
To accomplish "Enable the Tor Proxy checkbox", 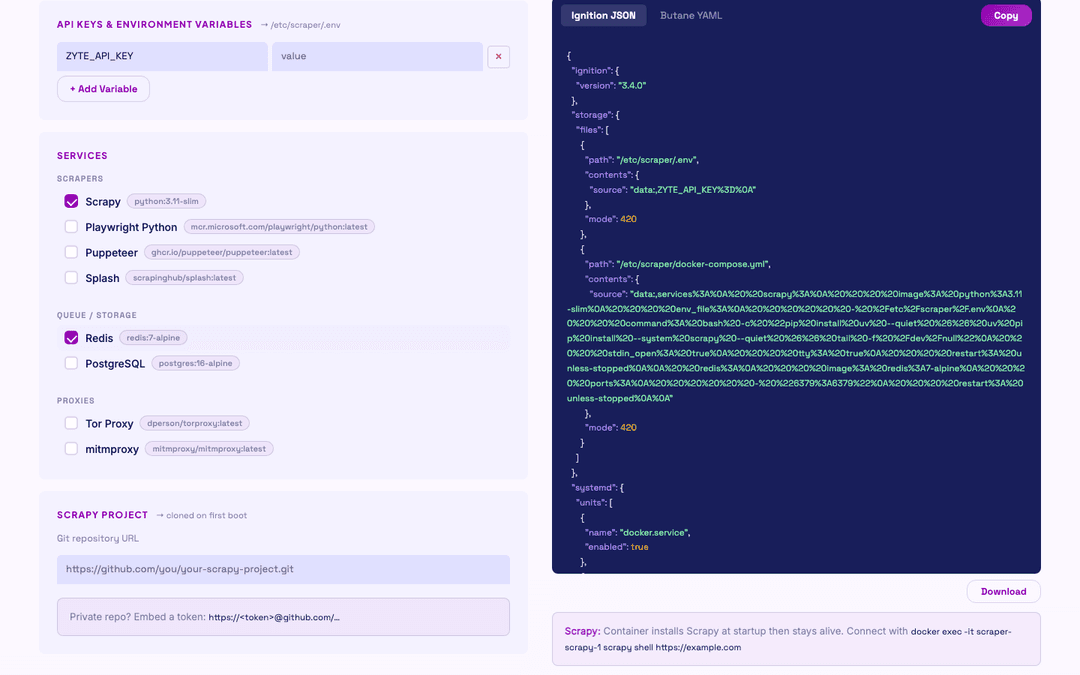I will tap(71, 423).
